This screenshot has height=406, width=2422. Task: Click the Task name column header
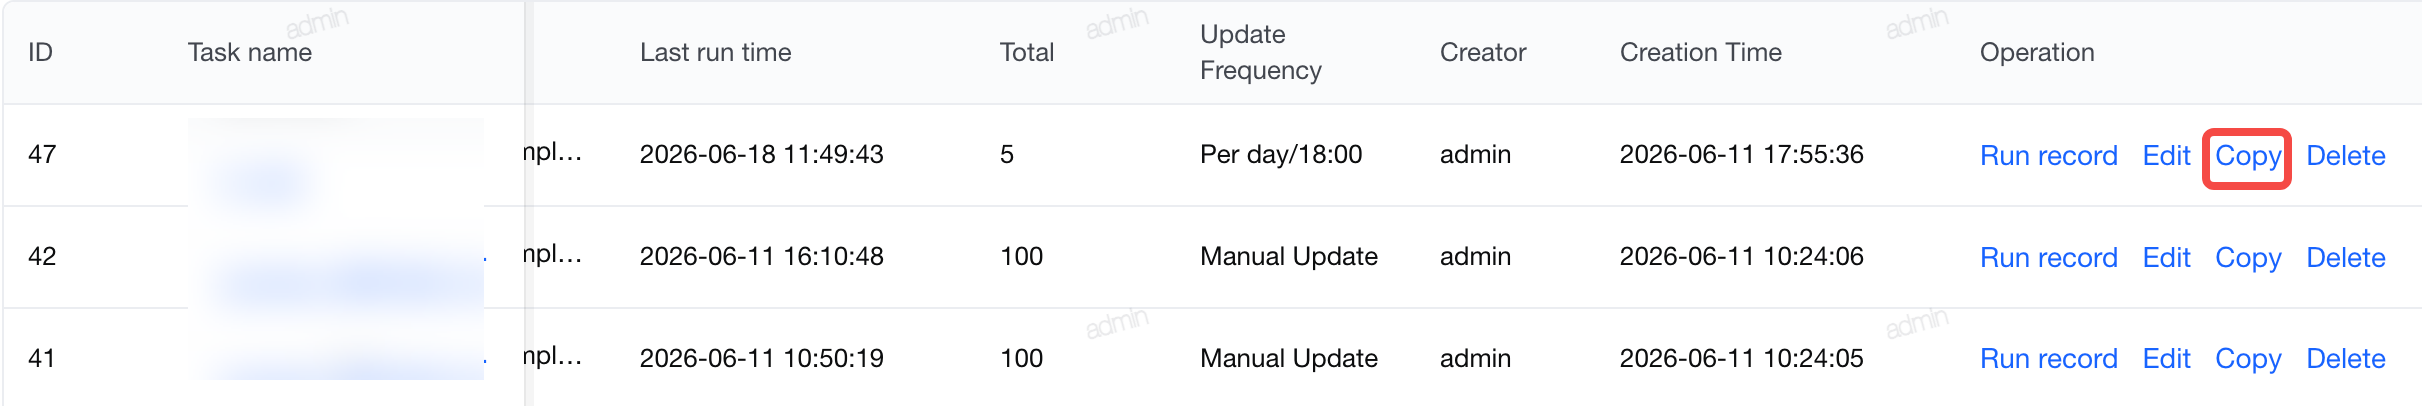[x=250, y=52]
